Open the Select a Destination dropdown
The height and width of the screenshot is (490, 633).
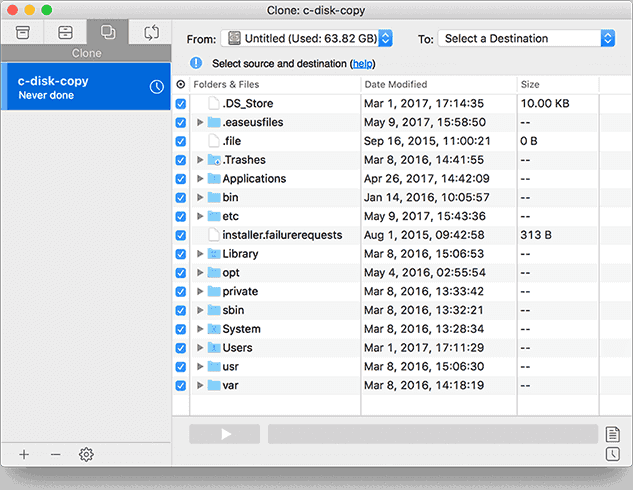(x=525, y=38)
